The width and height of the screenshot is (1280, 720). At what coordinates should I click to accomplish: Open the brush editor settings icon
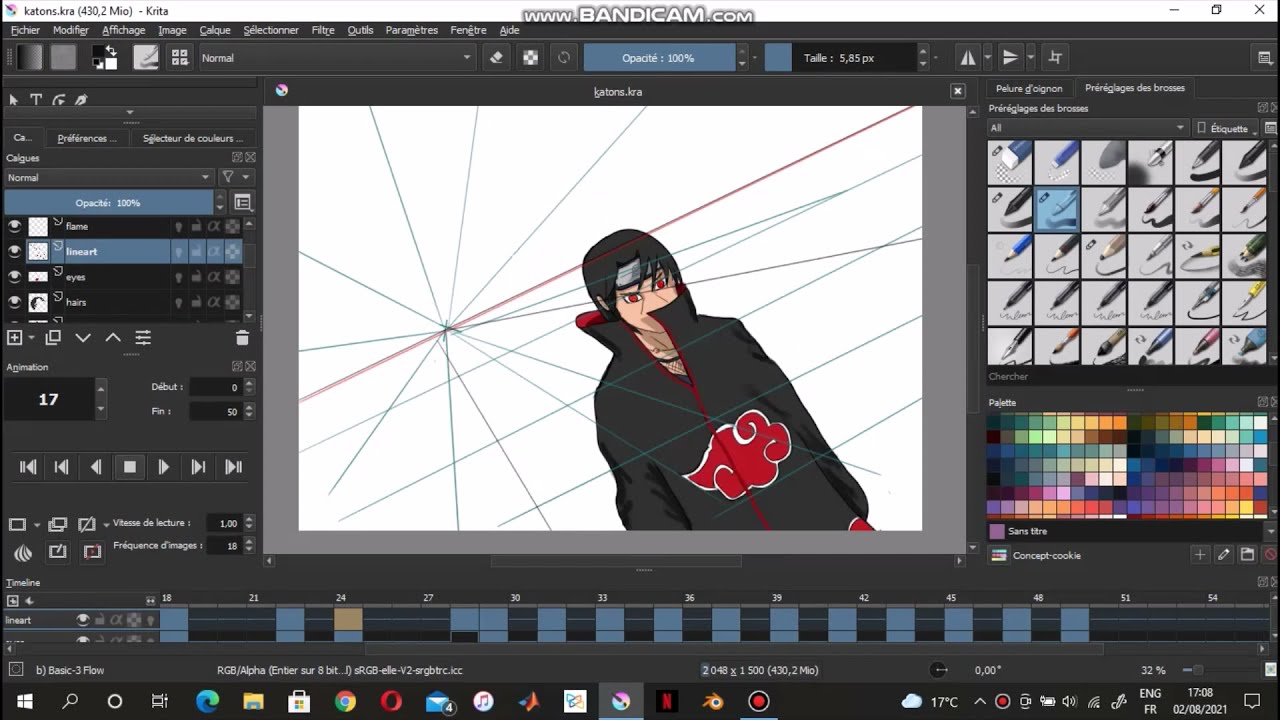pos(146,57)
